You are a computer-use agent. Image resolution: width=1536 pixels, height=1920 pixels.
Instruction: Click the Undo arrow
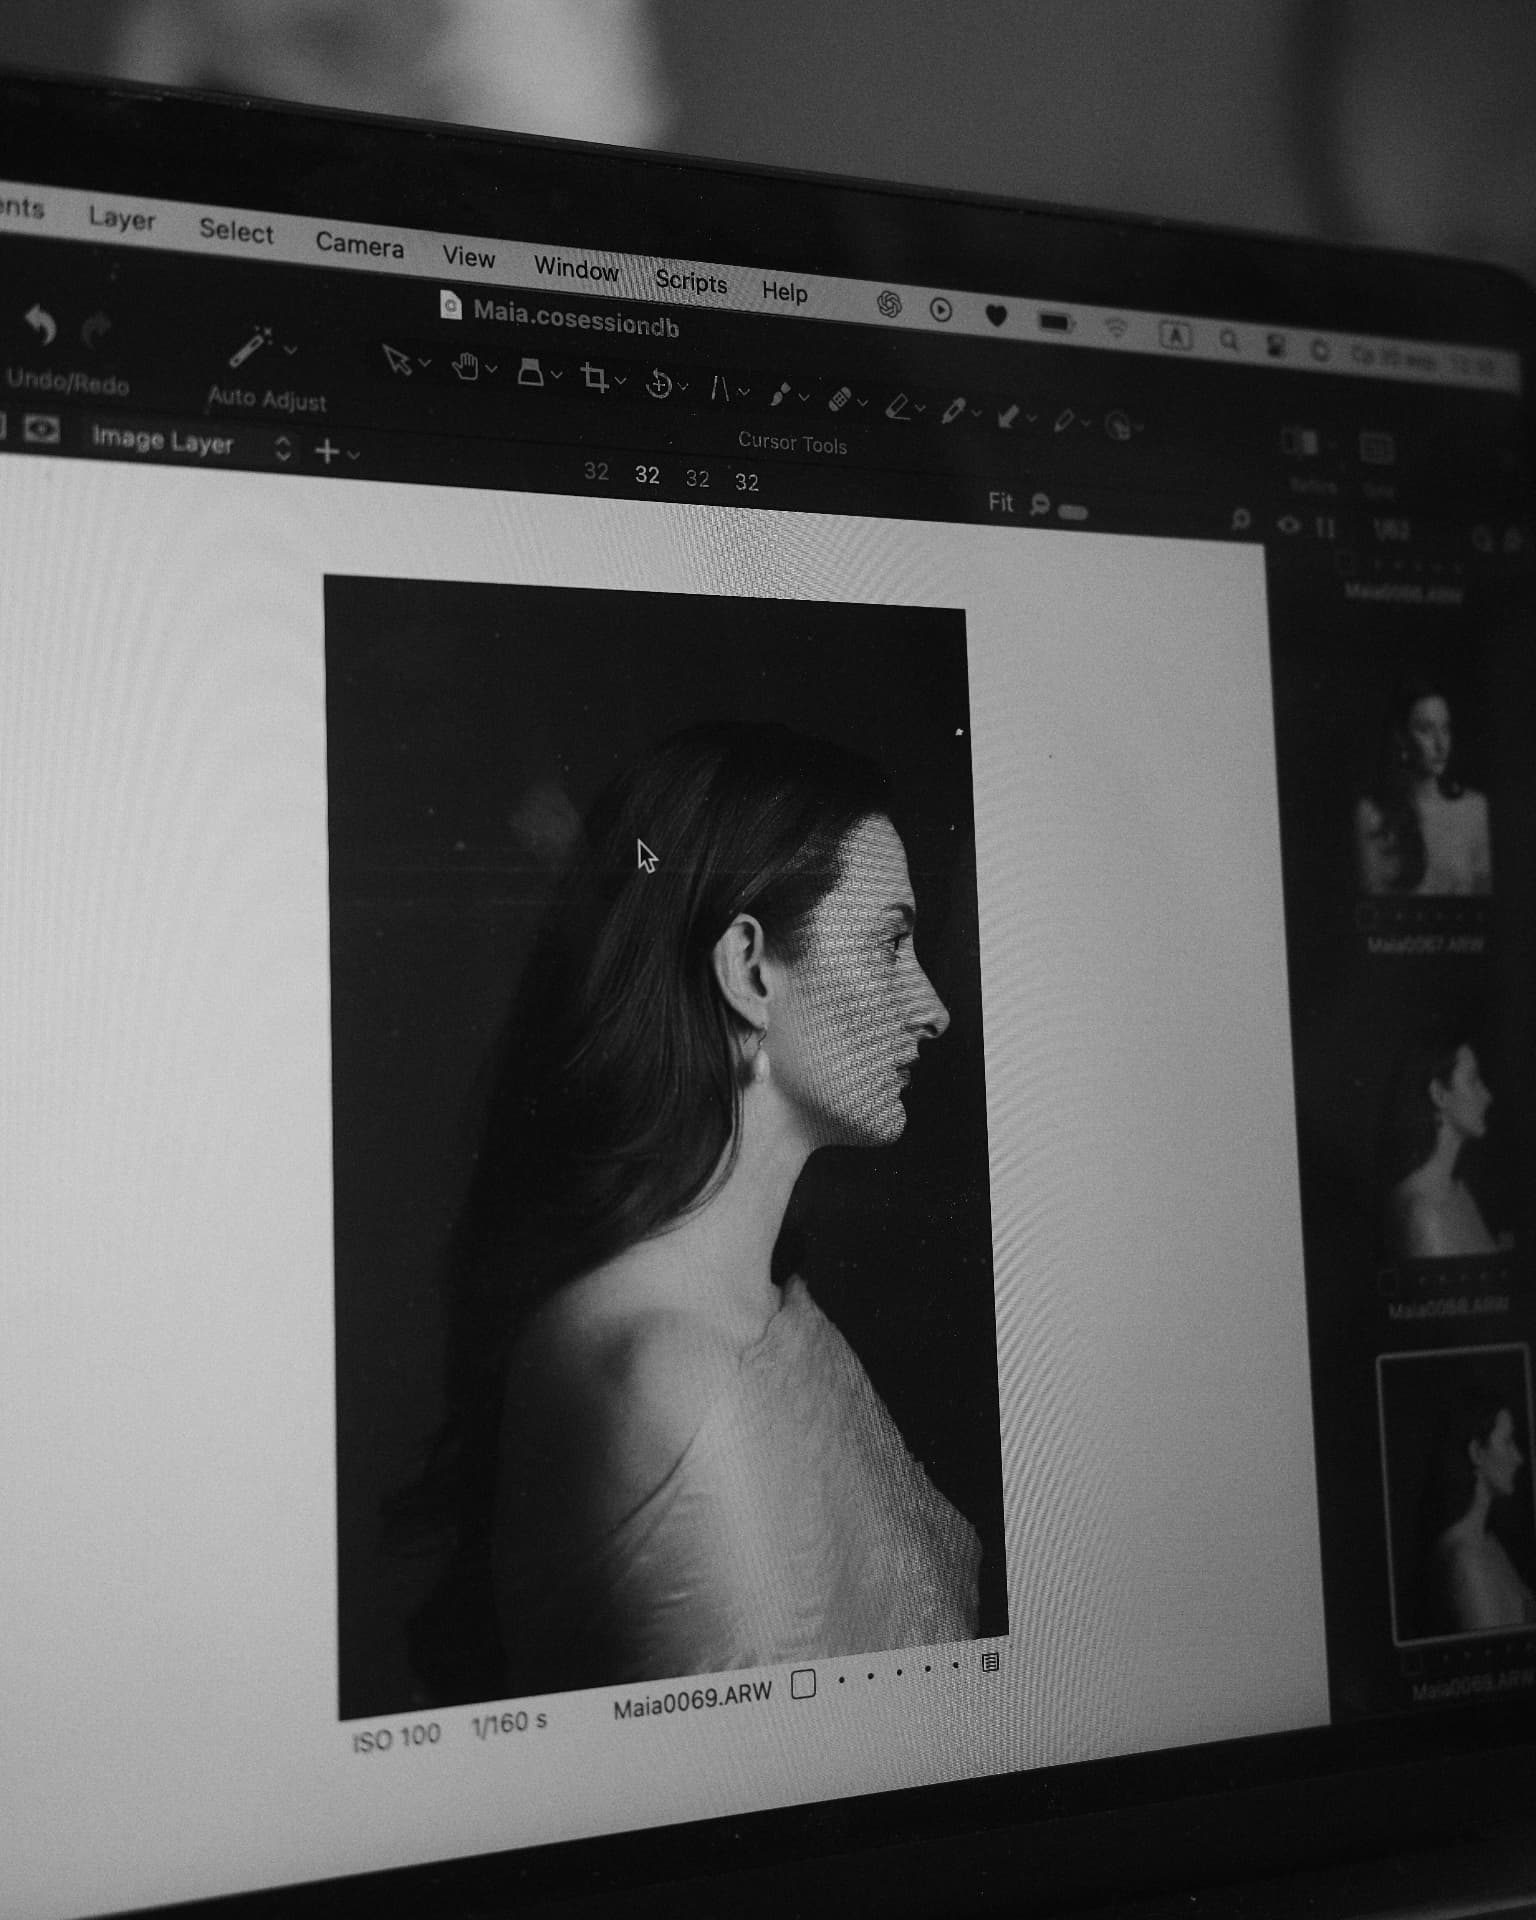pos(40,326)
